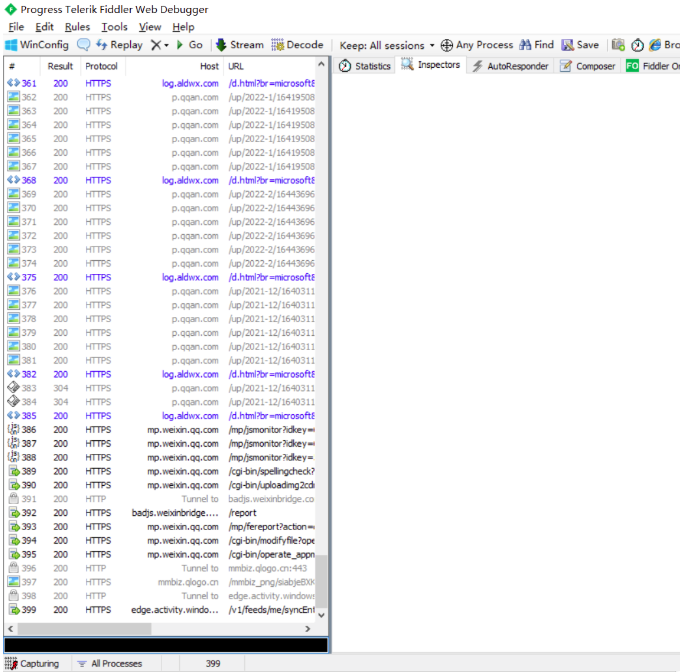Open the Help menu
Screen dimensions: 685x672
tap(183, 27)
